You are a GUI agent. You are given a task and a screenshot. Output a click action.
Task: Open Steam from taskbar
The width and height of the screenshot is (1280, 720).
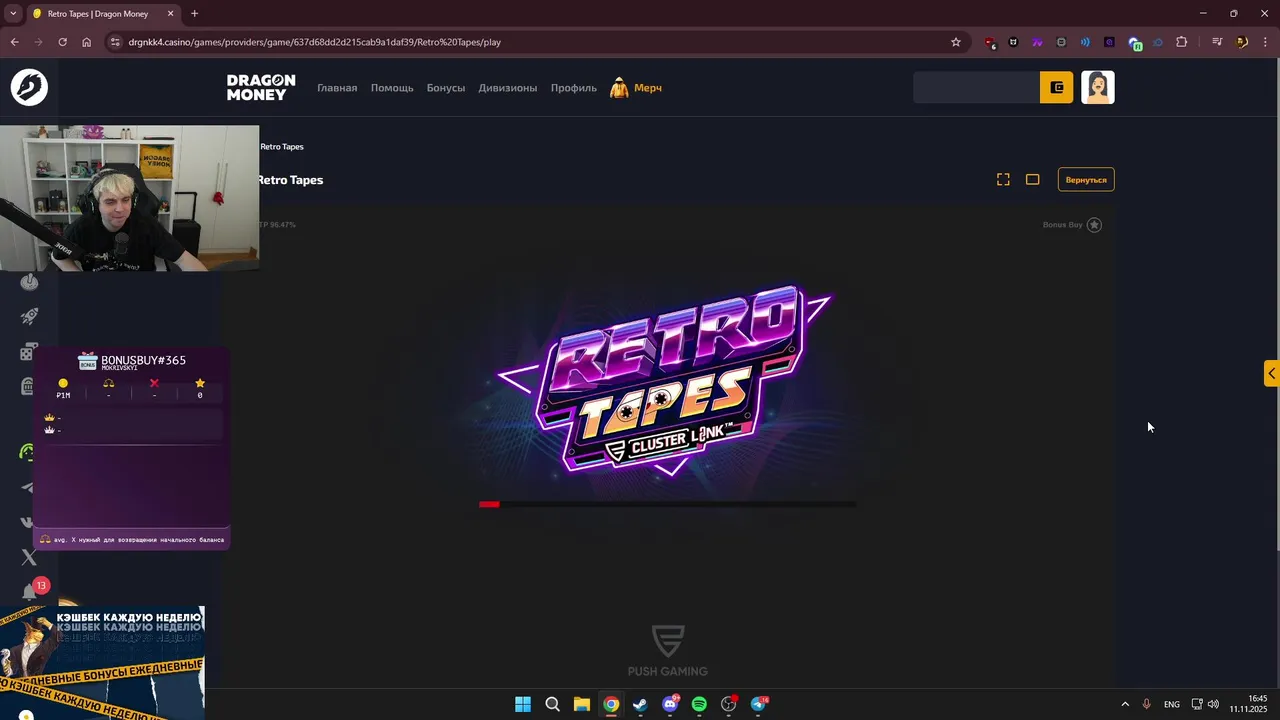tap(640, 704)
